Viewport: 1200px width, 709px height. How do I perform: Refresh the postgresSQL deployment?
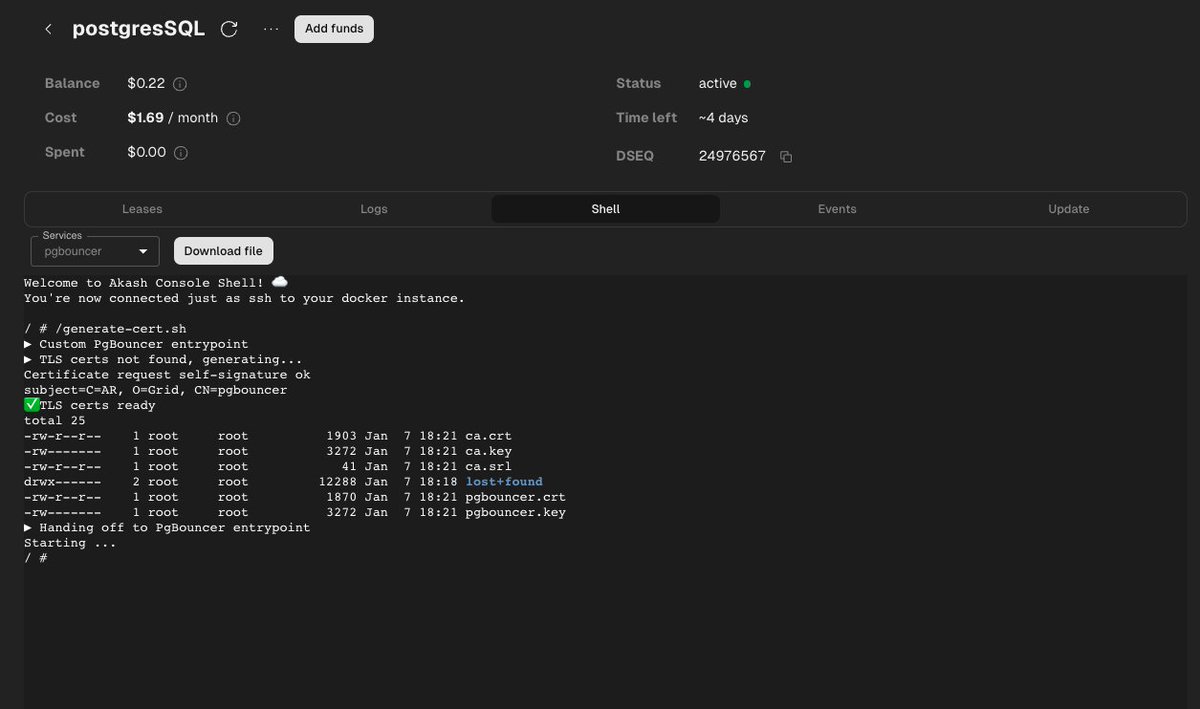(229, 29)
